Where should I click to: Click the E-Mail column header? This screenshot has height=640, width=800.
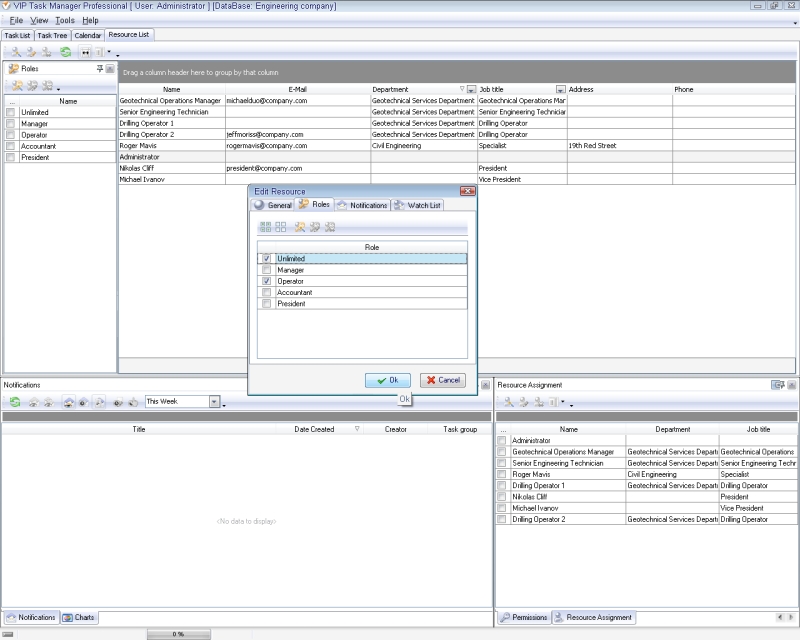(x=297, y=89)
